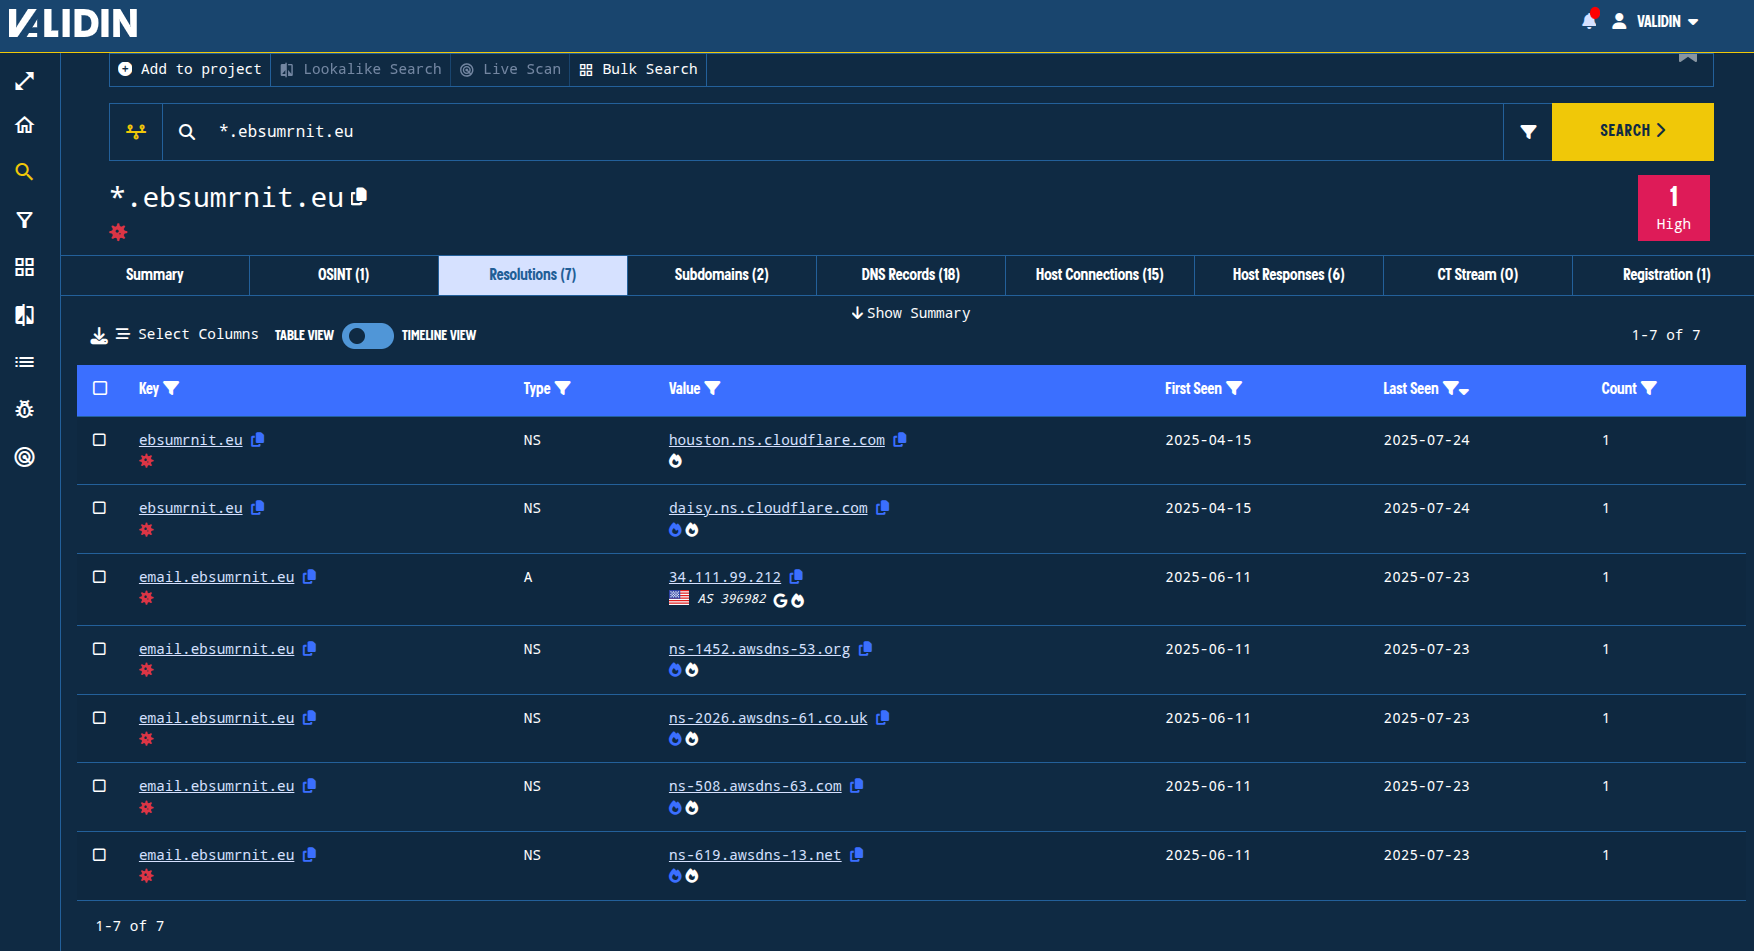
Task: Open the notifications bell
Action: tap(1589, 21)
